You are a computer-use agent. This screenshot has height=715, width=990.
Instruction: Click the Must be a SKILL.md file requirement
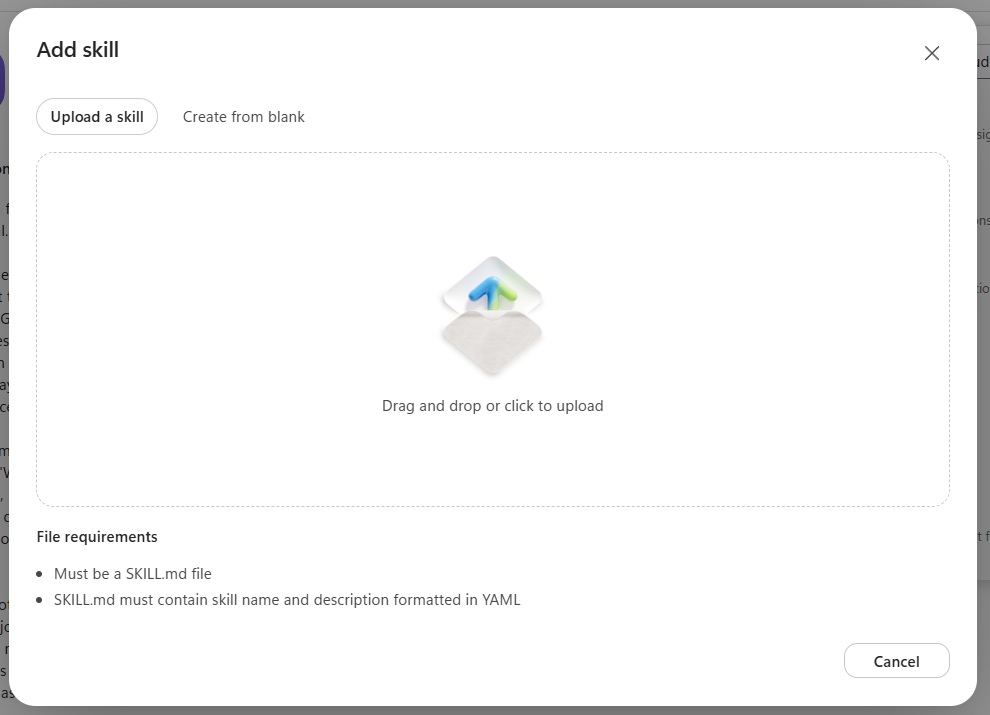pyautogui.click(x=133, y=574)
